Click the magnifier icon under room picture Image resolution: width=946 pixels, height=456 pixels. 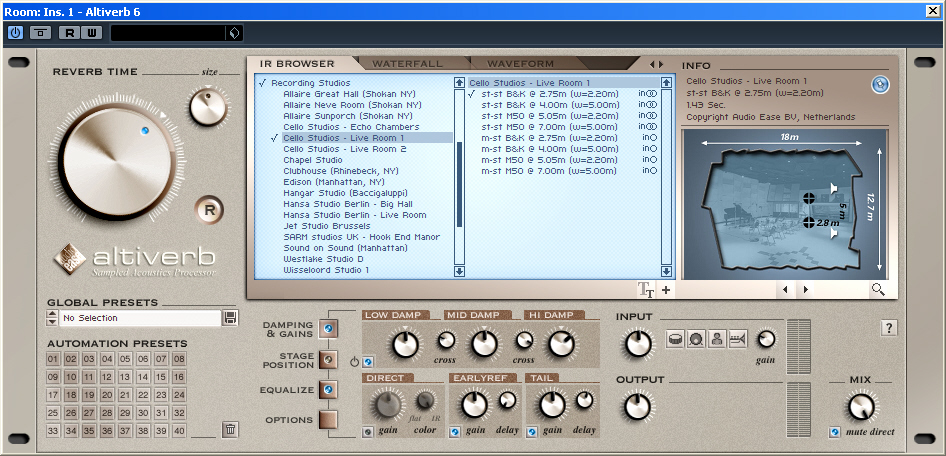[878, 290]
